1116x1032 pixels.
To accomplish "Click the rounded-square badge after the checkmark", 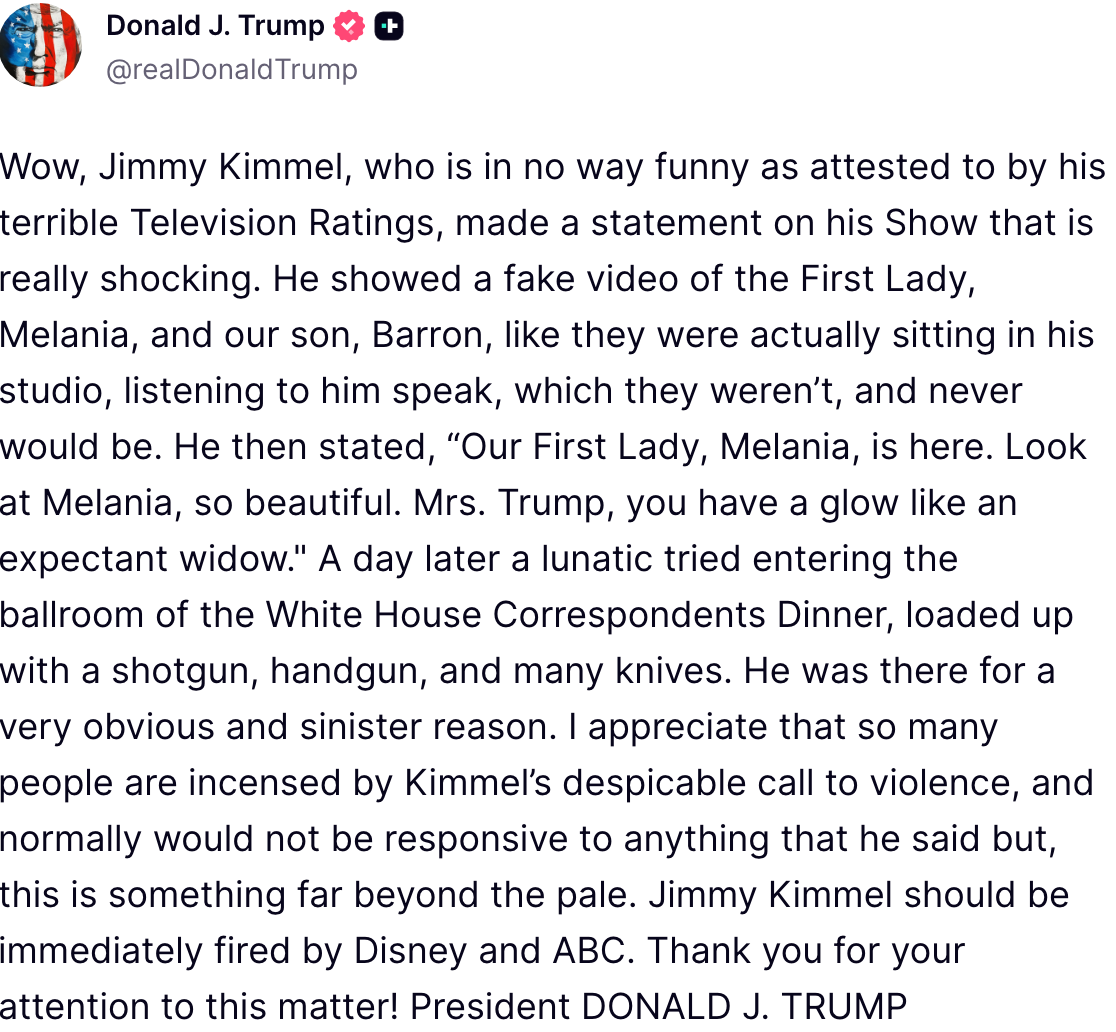I will click(x=390, y=25).
